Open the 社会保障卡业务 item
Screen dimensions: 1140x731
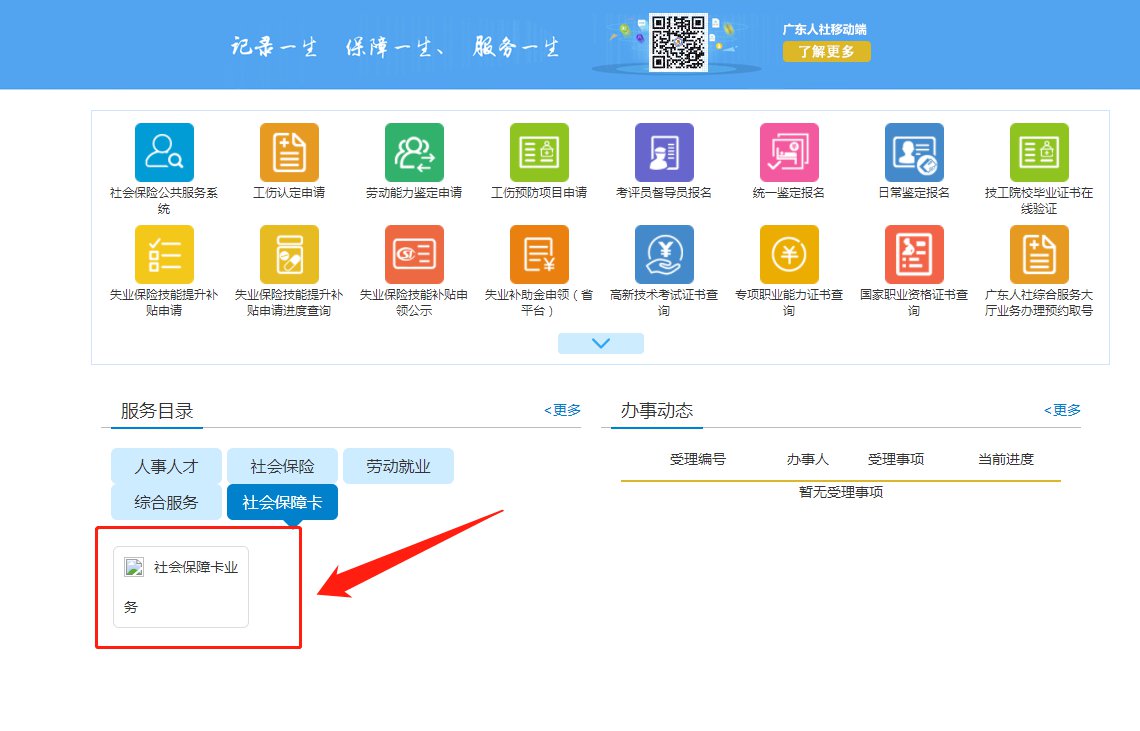181,587
